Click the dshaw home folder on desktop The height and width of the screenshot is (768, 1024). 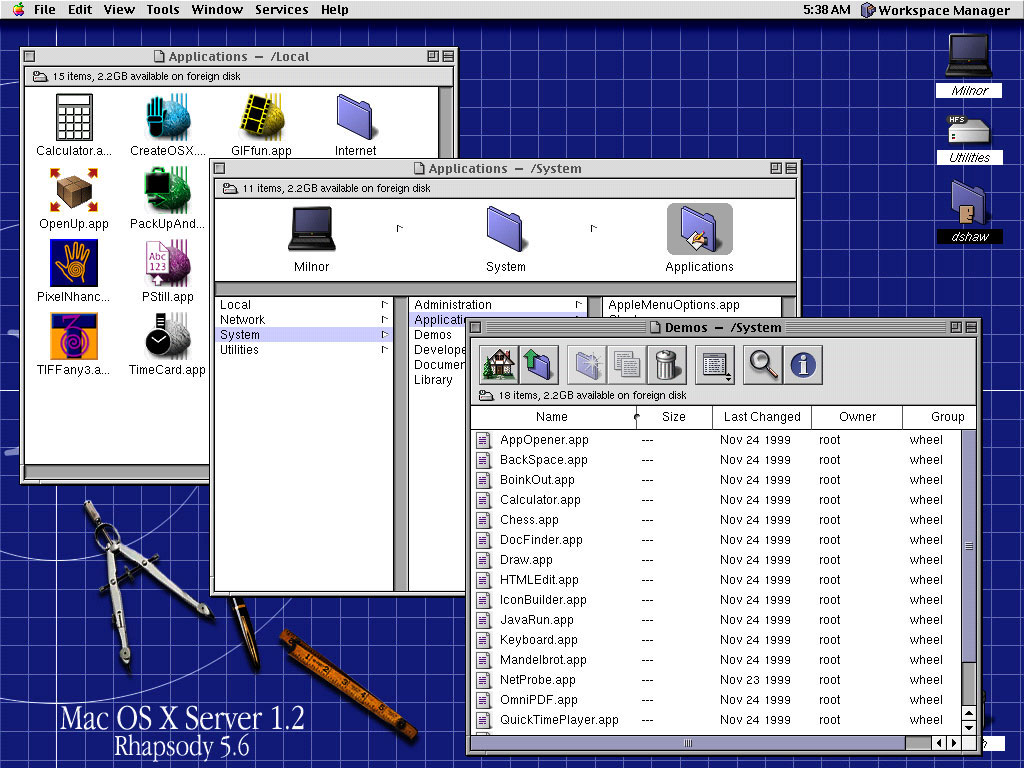pos(969,202)
